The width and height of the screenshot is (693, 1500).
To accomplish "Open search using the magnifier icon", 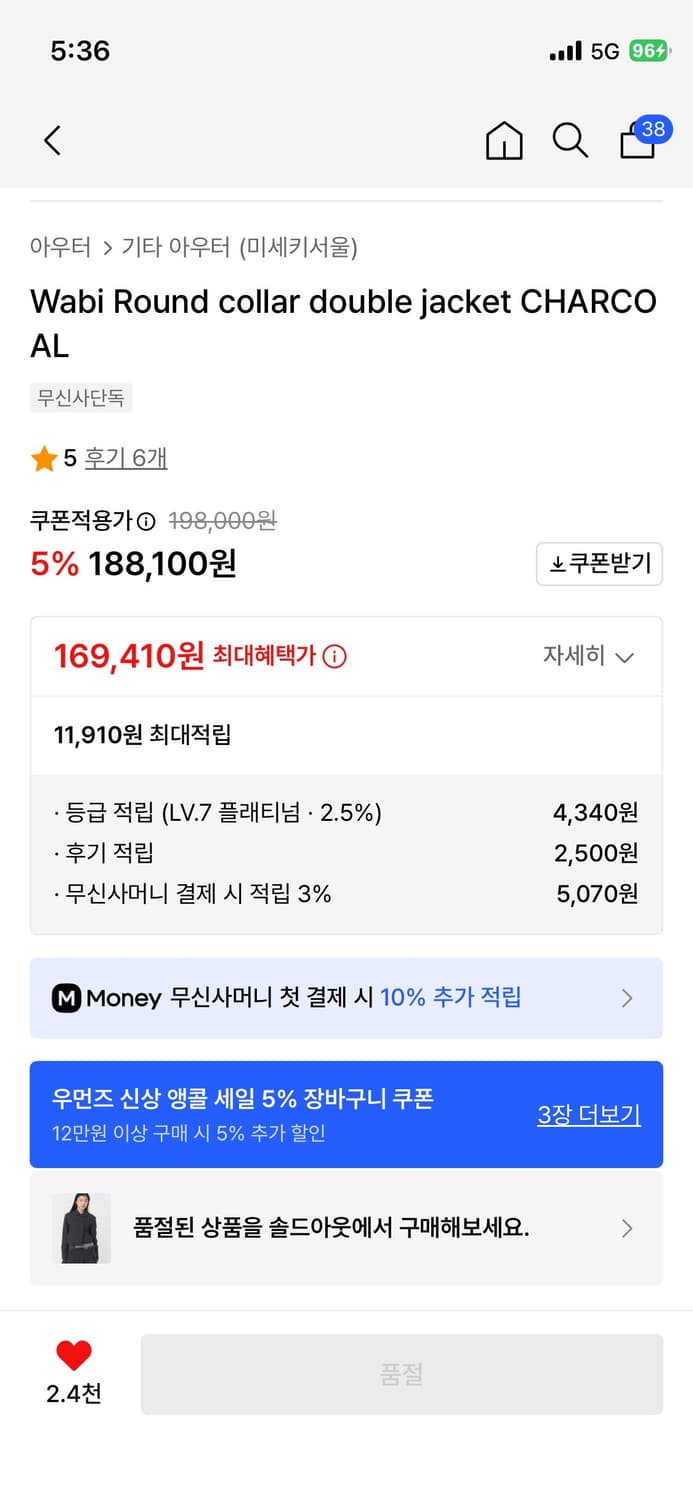I will coord(570,141).
